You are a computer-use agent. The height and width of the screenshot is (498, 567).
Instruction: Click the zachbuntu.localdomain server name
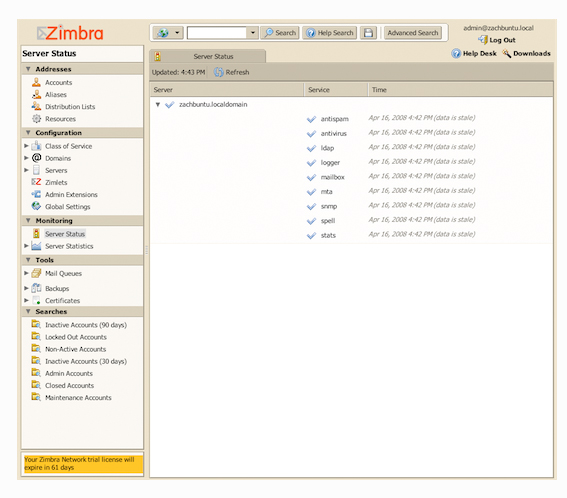click(213, 105)
